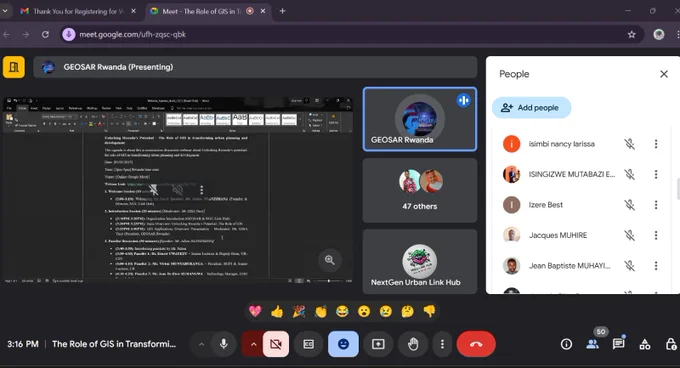Click the meeting title The Role of GIS
The image size is (680, 368).
click(114, 344)
